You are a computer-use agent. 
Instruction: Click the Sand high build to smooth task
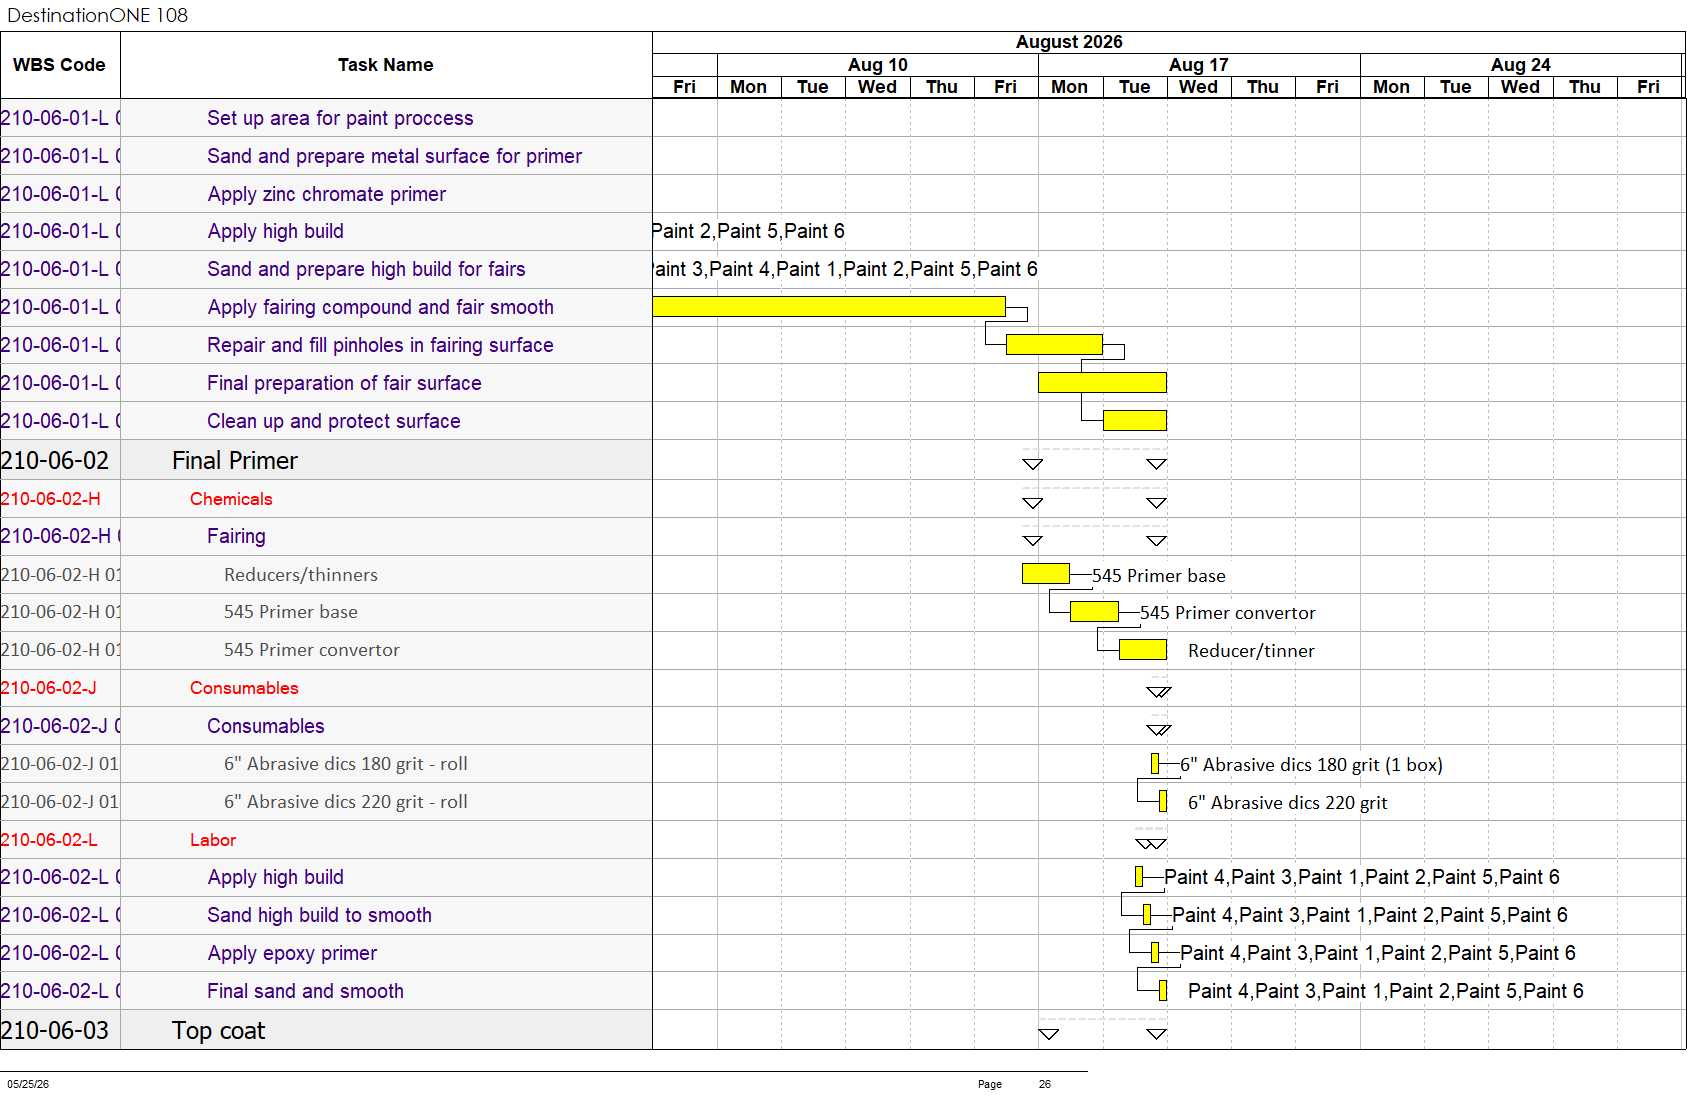tap(319, 915)
